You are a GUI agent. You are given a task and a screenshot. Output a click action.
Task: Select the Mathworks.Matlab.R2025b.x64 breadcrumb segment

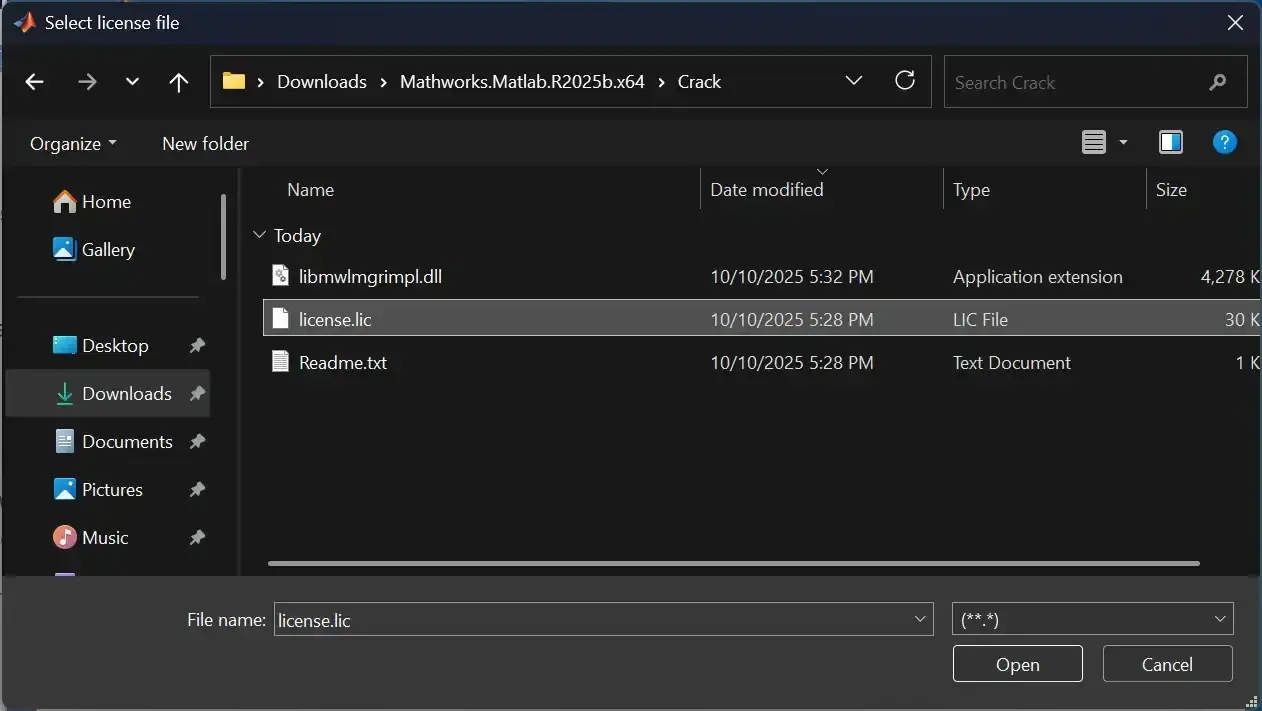(x=522, y=82)
